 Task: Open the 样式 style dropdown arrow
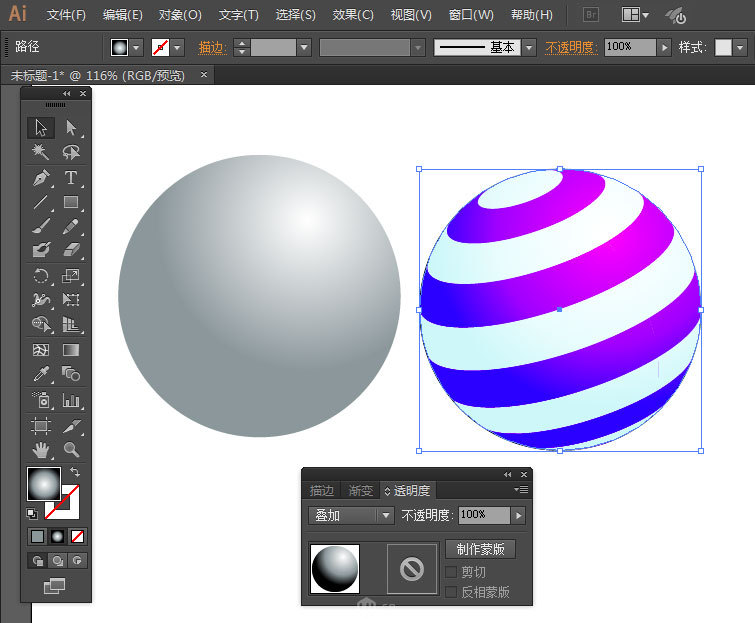[x=740, y=48]
